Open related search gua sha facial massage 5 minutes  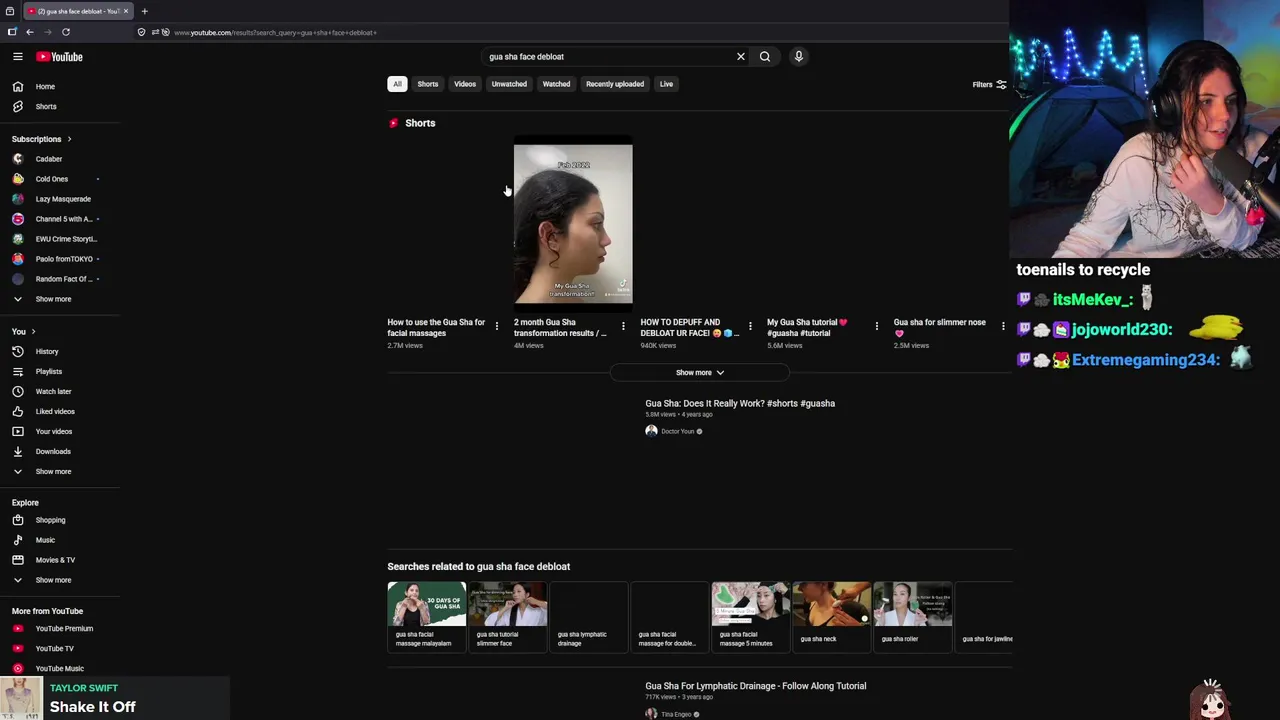pos(751,616)
